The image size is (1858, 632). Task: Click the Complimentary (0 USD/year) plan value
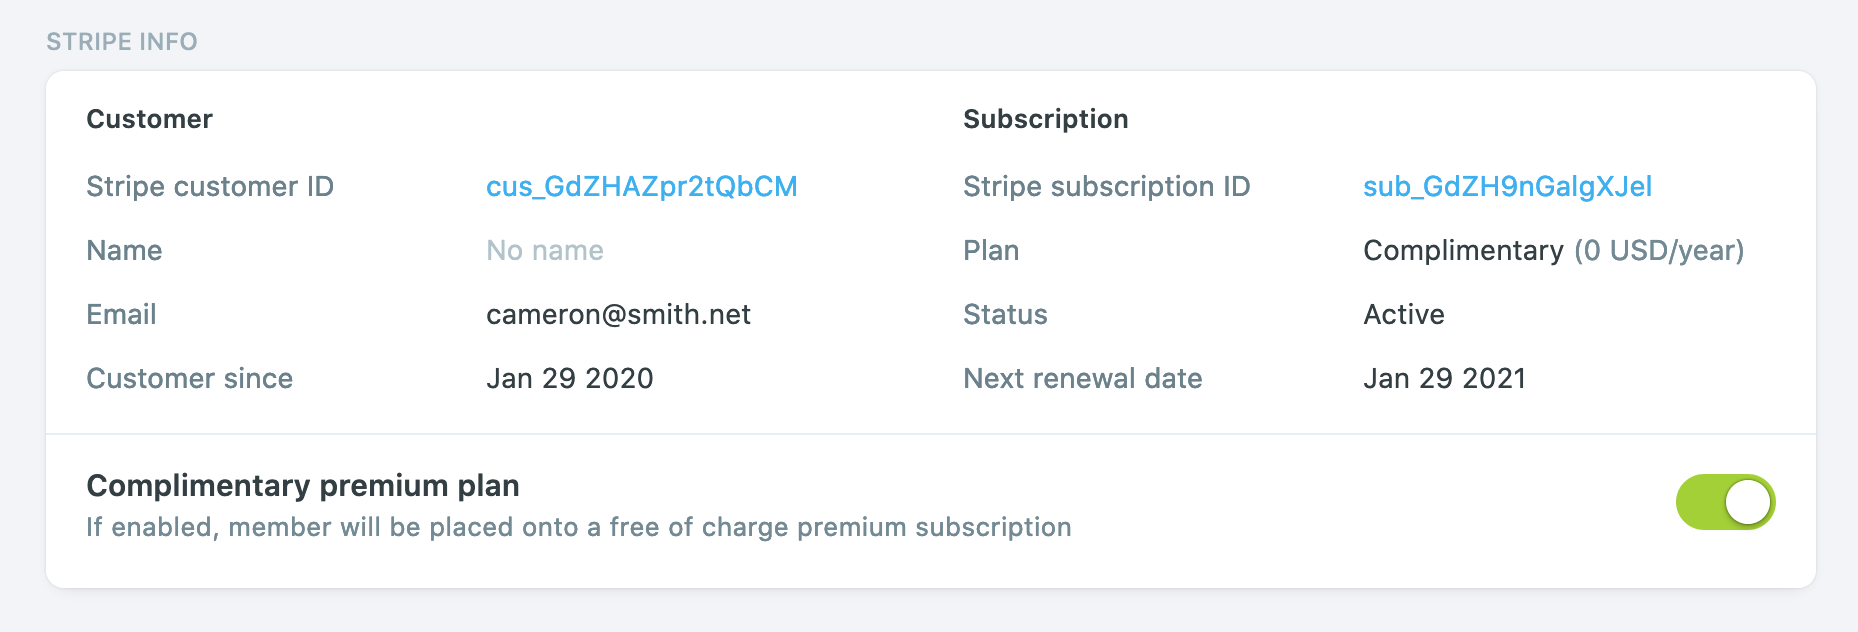[x=1553, y=251]
